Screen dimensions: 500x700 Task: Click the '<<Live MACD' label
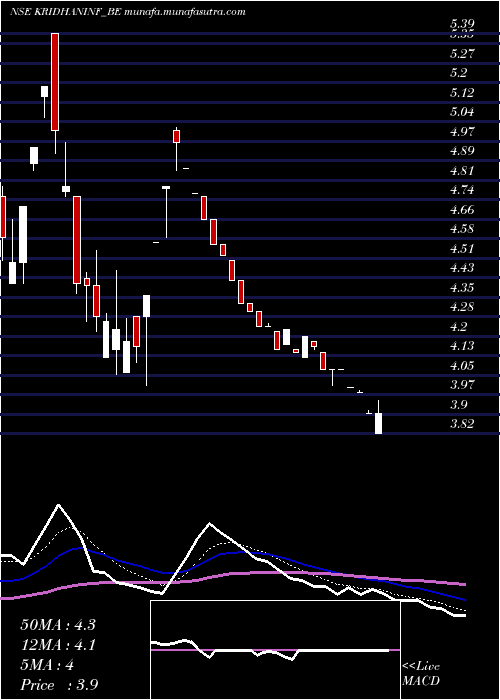pos(421,674)
